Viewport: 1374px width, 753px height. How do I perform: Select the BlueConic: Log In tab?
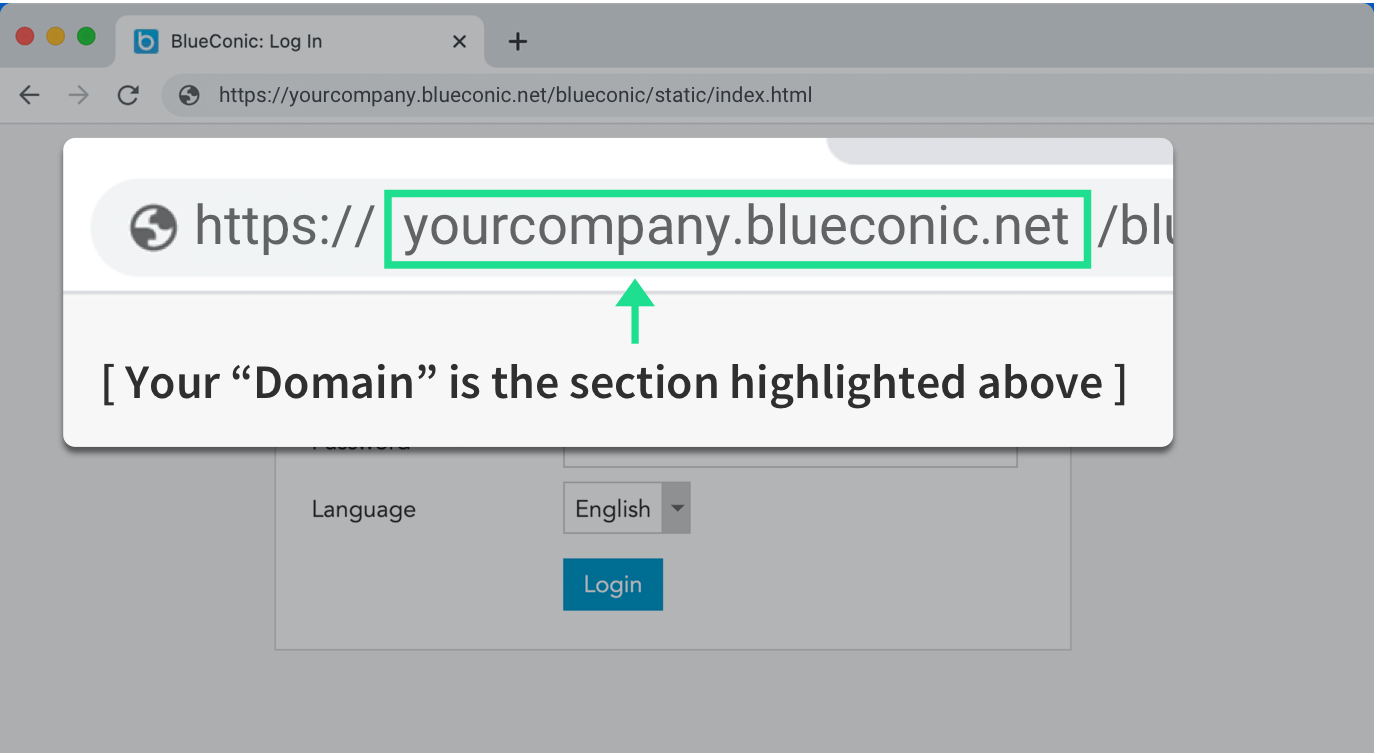tap(300, 41)
